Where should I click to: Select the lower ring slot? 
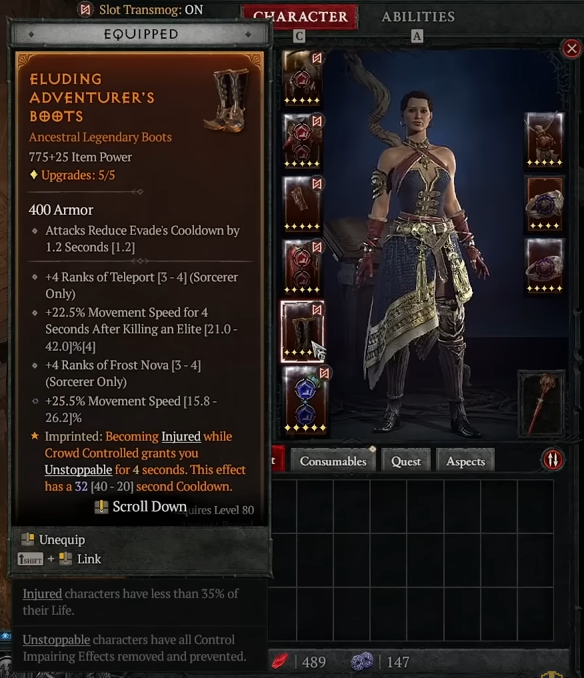544,266
